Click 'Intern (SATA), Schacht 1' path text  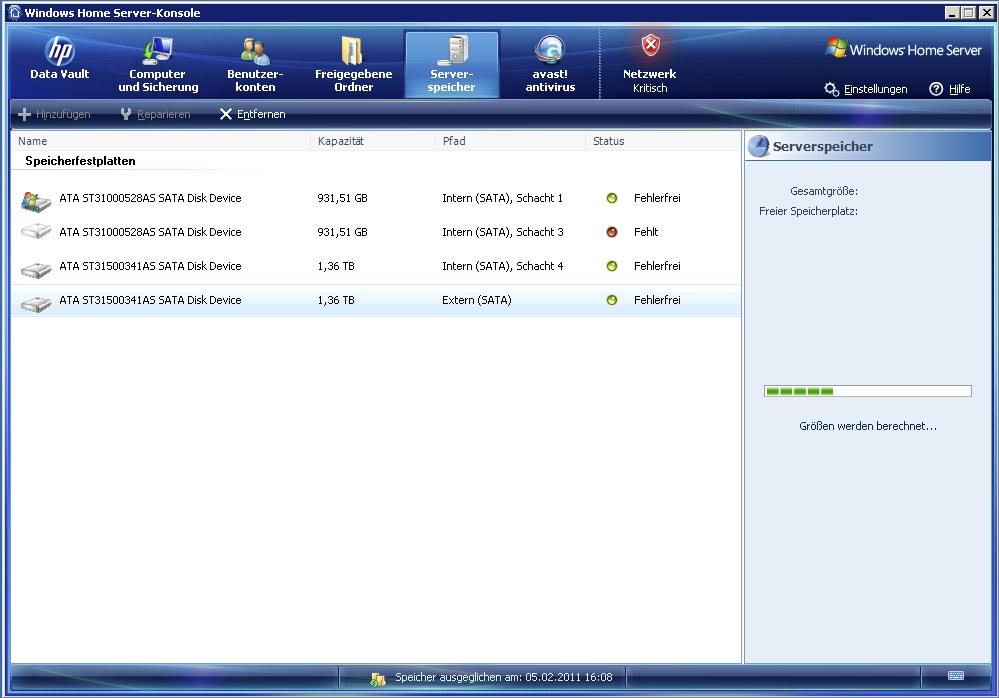point(503,198)
